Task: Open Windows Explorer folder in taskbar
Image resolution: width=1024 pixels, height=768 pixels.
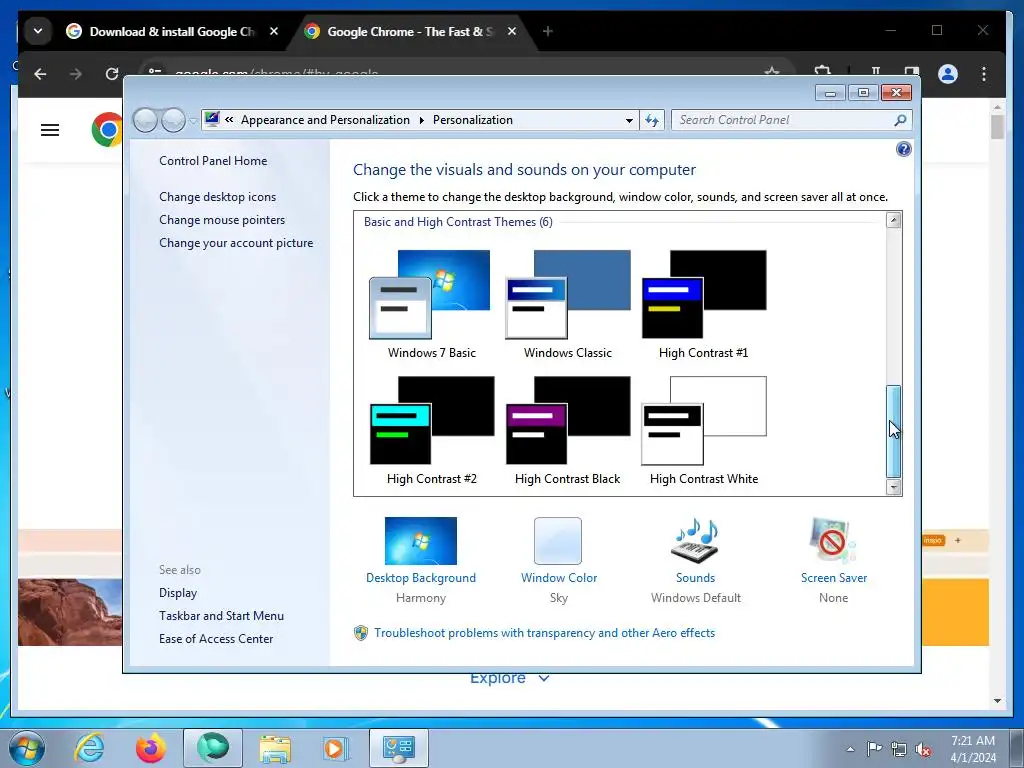Action: (x=275, y=748)
